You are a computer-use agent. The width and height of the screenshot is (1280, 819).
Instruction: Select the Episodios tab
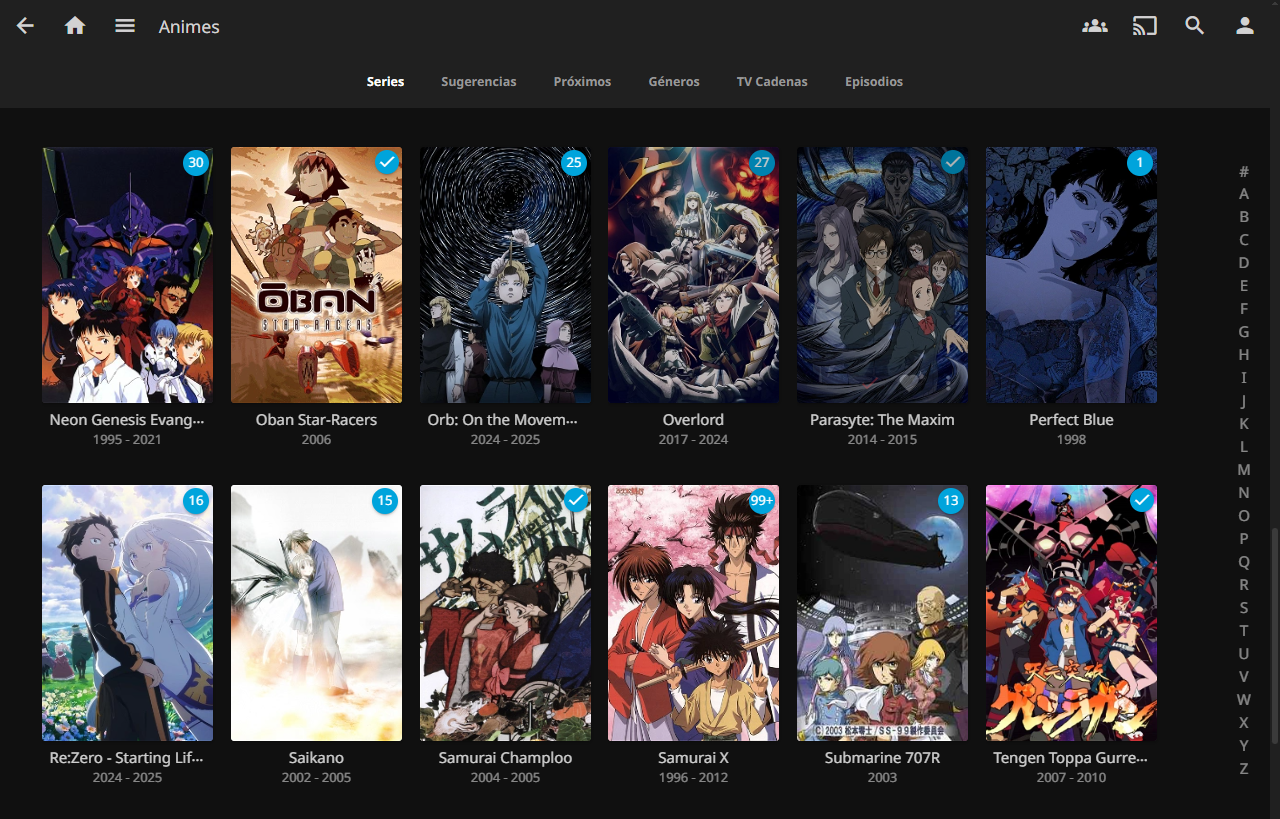pyautogui.click(x=874, y=81)
